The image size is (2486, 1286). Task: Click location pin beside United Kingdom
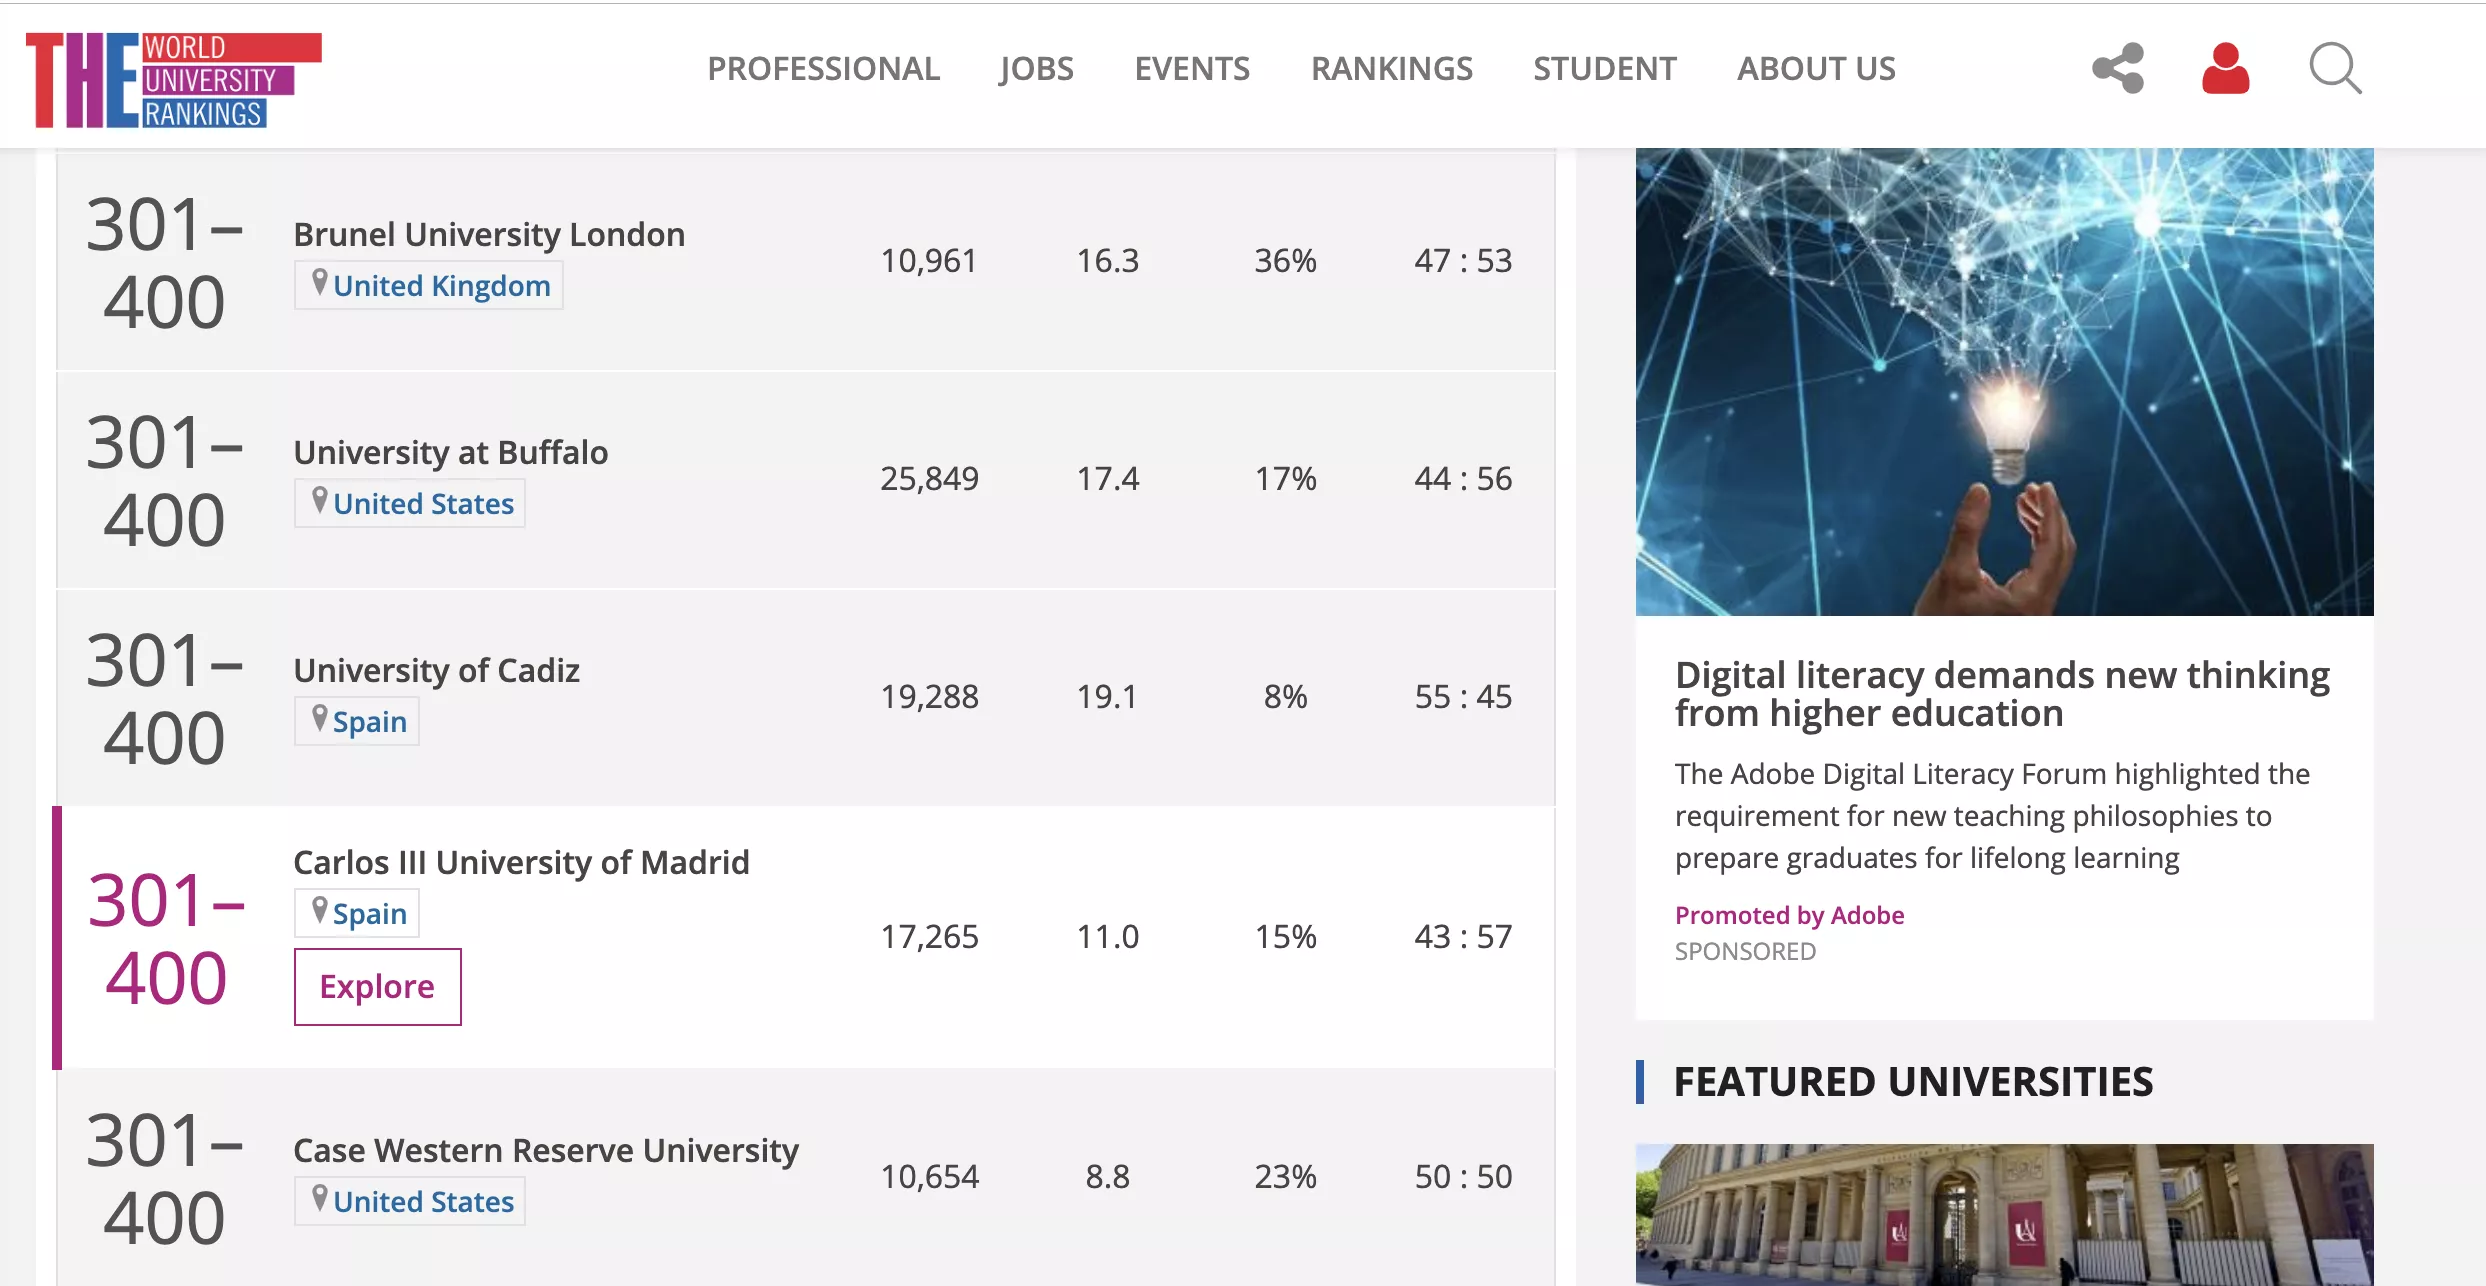[319, 283]
